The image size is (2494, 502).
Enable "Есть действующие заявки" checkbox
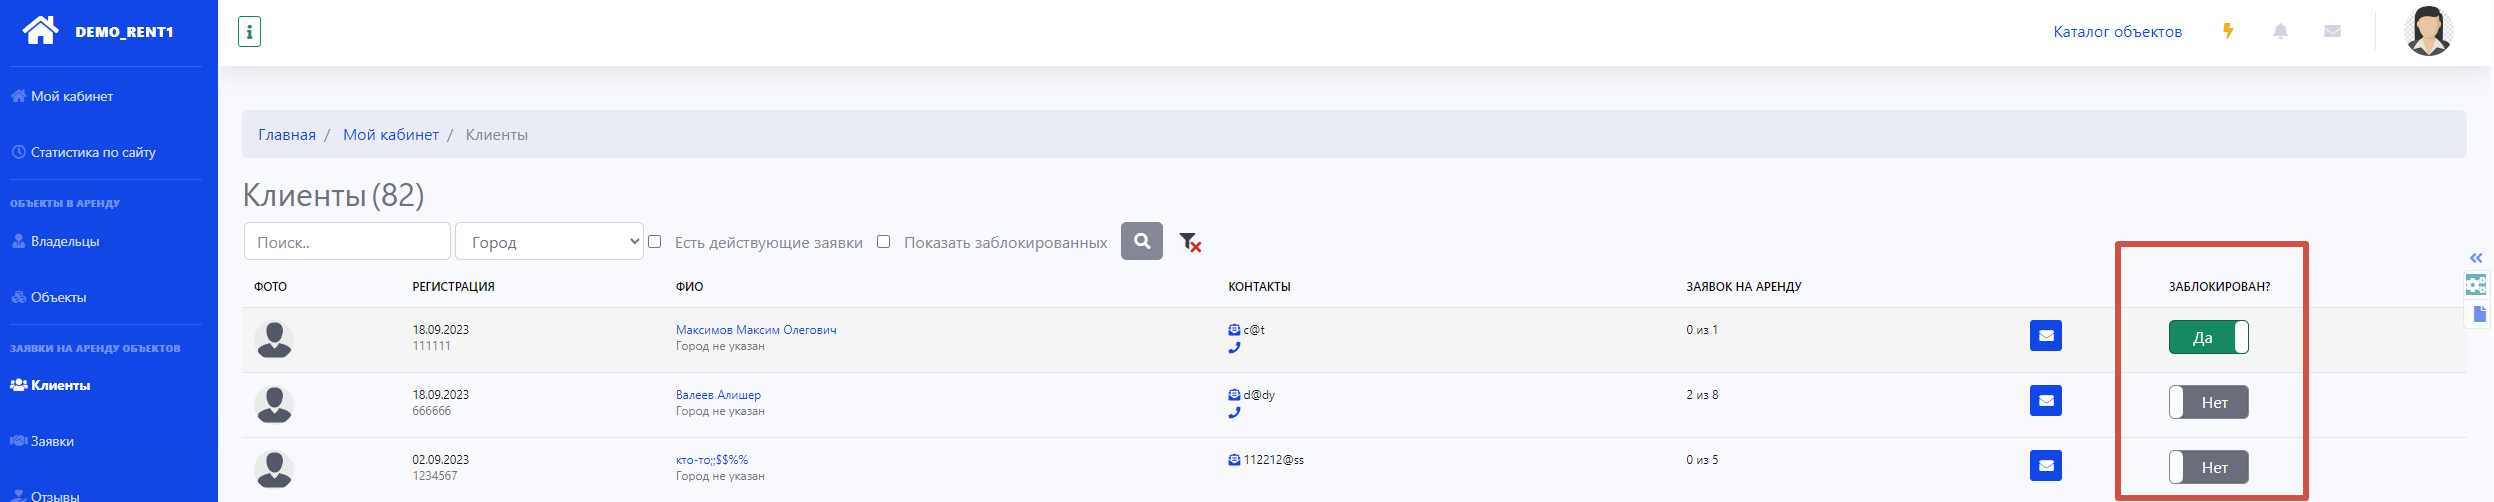coord(655,242)
